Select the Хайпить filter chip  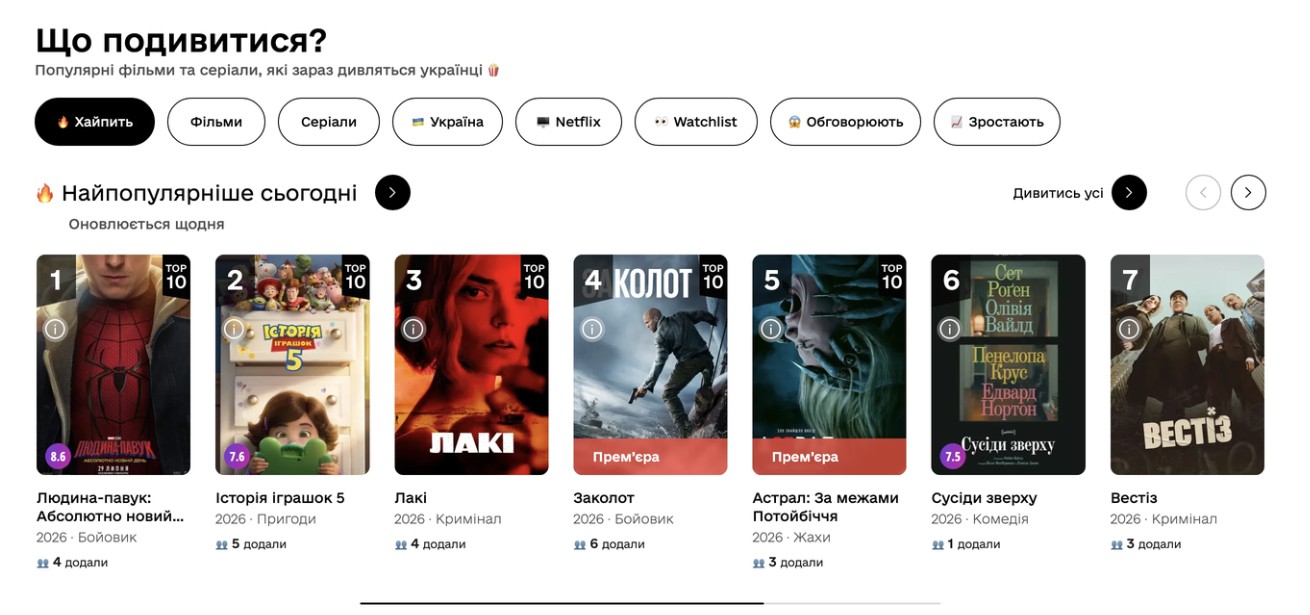tap(95, 122)
